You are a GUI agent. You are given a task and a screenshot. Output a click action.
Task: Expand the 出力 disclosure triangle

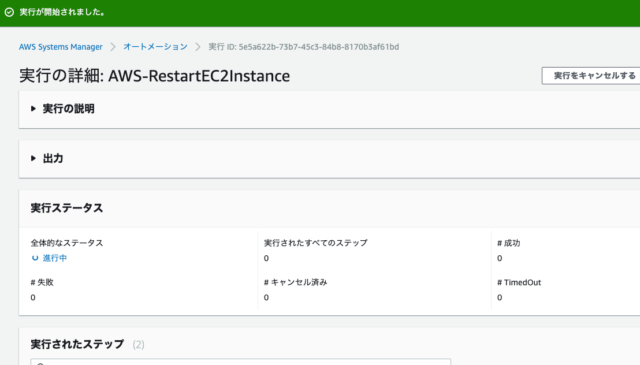click(x=33, y=158)
